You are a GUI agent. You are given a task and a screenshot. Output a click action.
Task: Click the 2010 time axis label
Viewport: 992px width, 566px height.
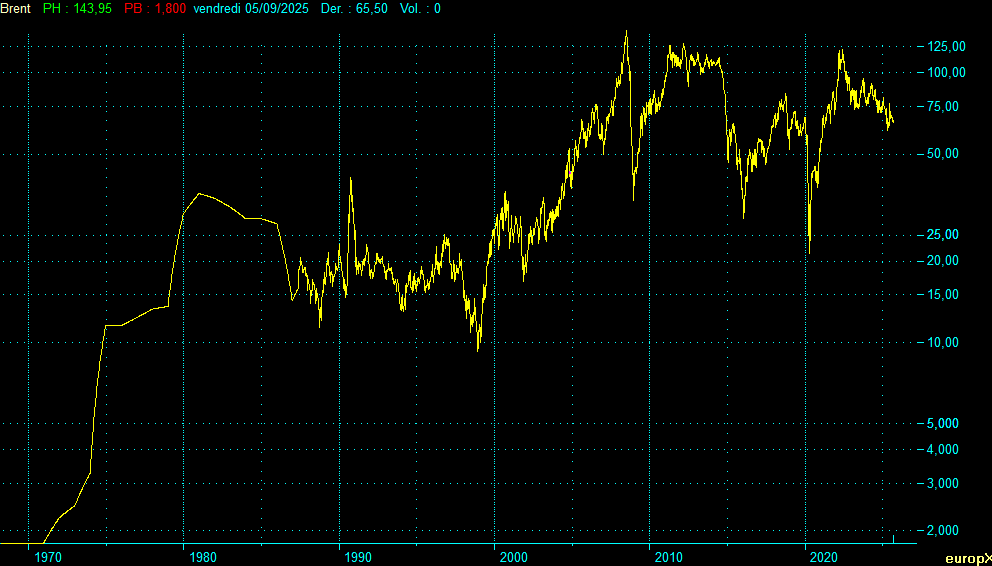(x=668, y=556)
